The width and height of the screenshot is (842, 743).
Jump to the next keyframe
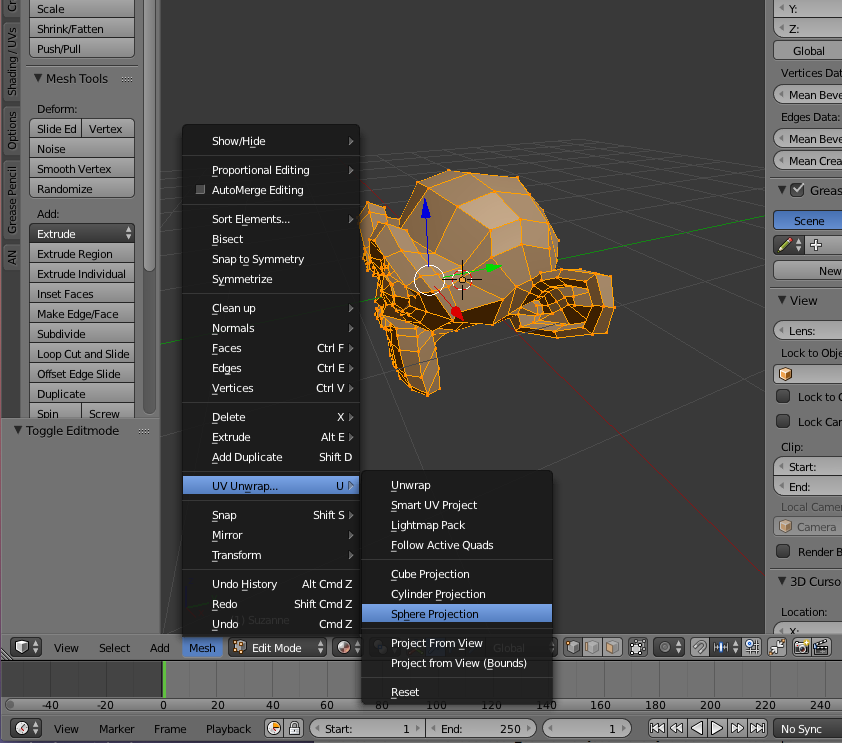[x=737, y=729]
